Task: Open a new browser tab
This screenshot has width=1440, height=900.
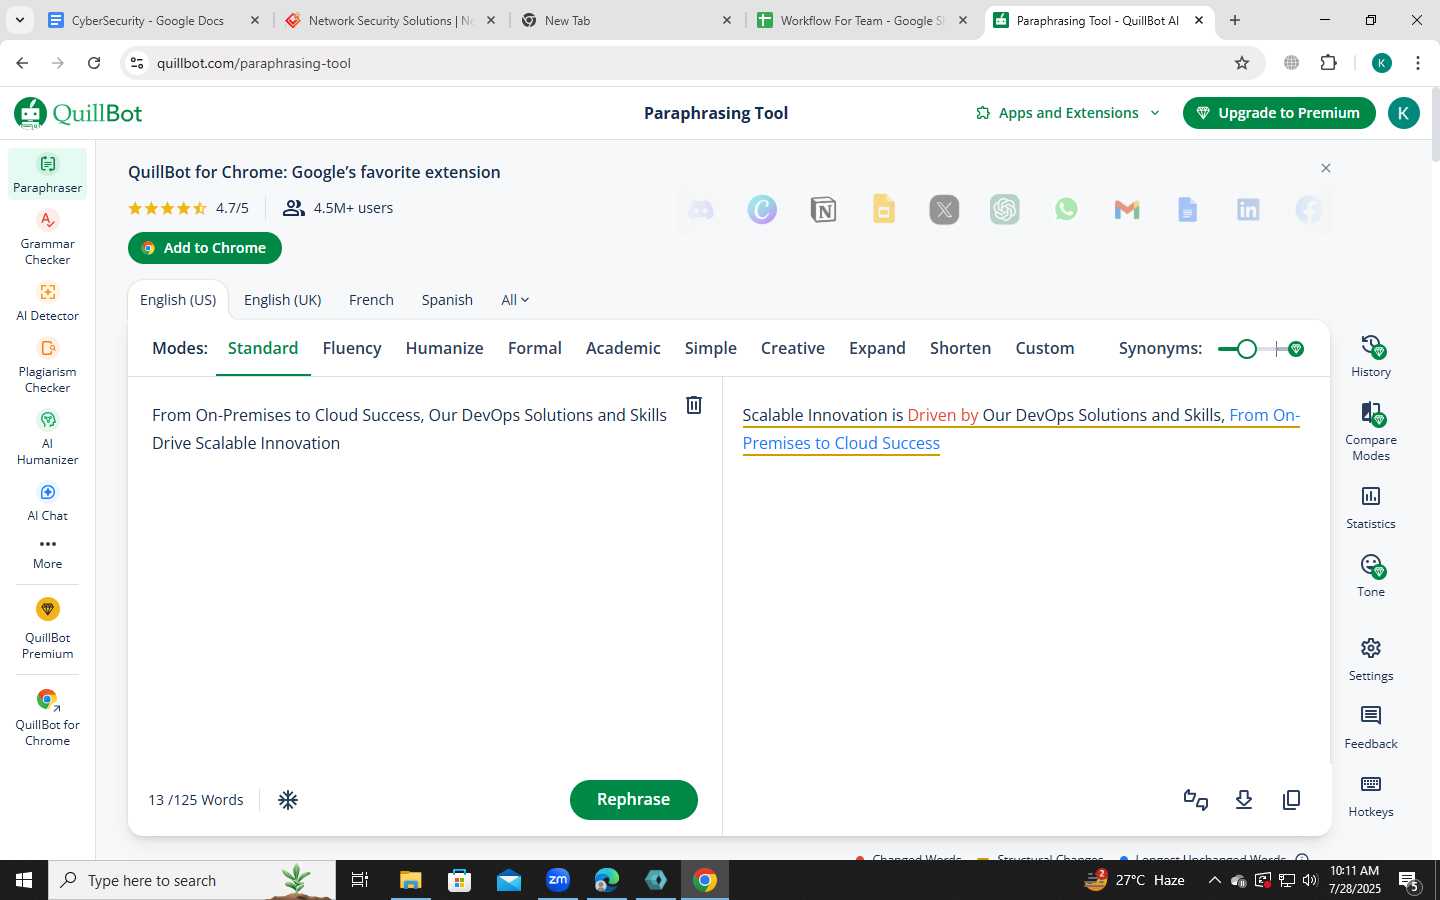Action: (1235, 20)
